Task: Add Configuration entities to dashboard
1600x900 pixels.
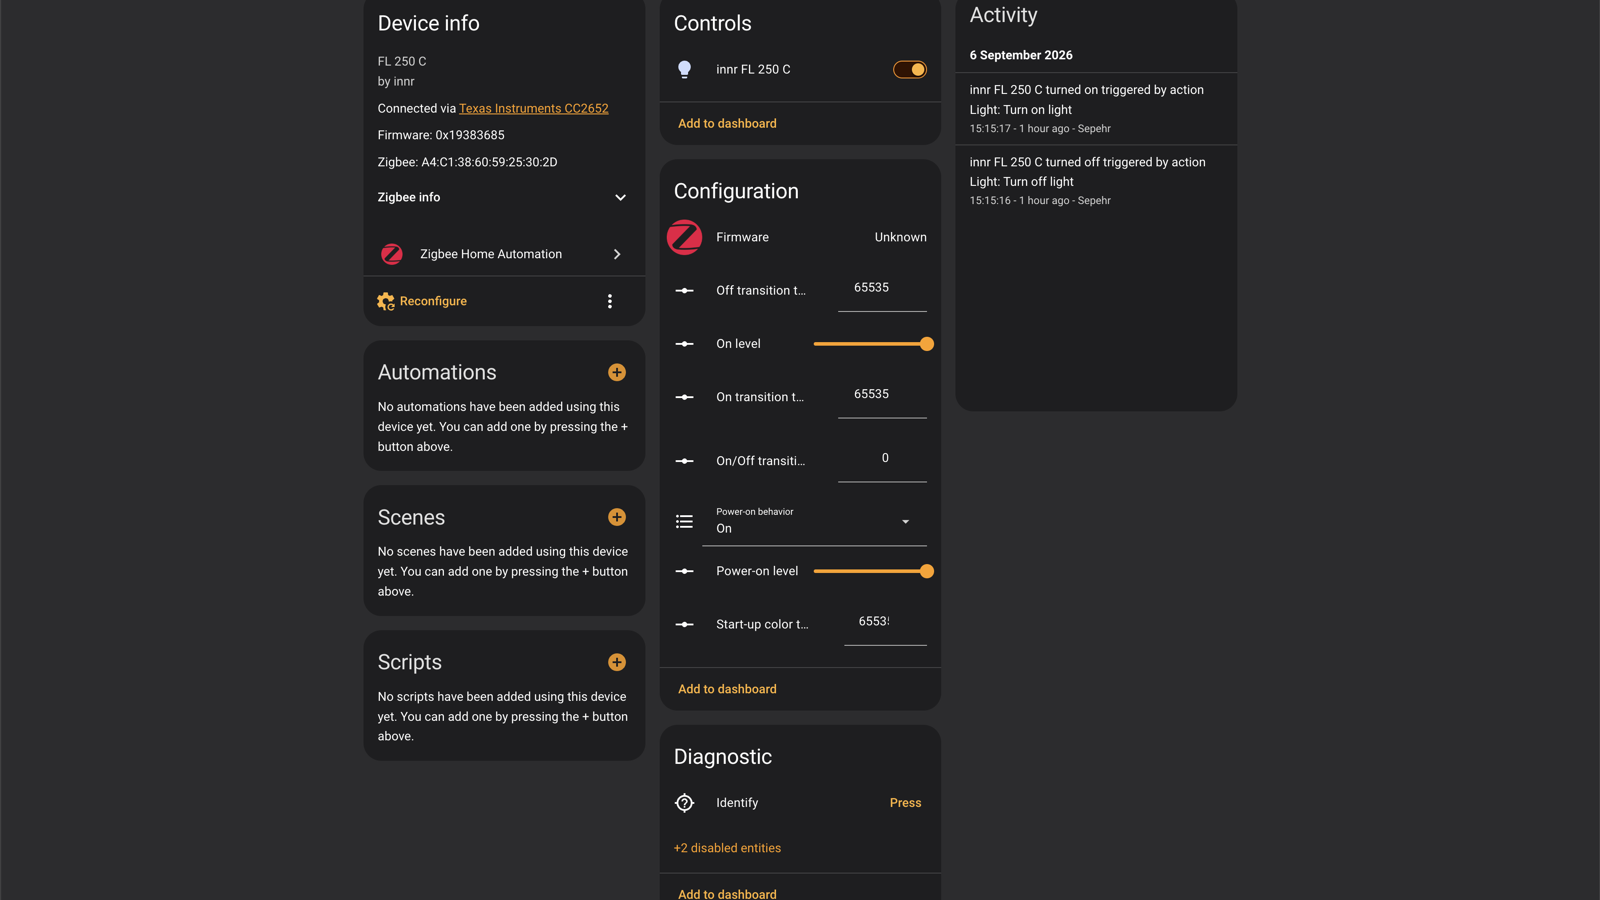Action: point(727,689)
